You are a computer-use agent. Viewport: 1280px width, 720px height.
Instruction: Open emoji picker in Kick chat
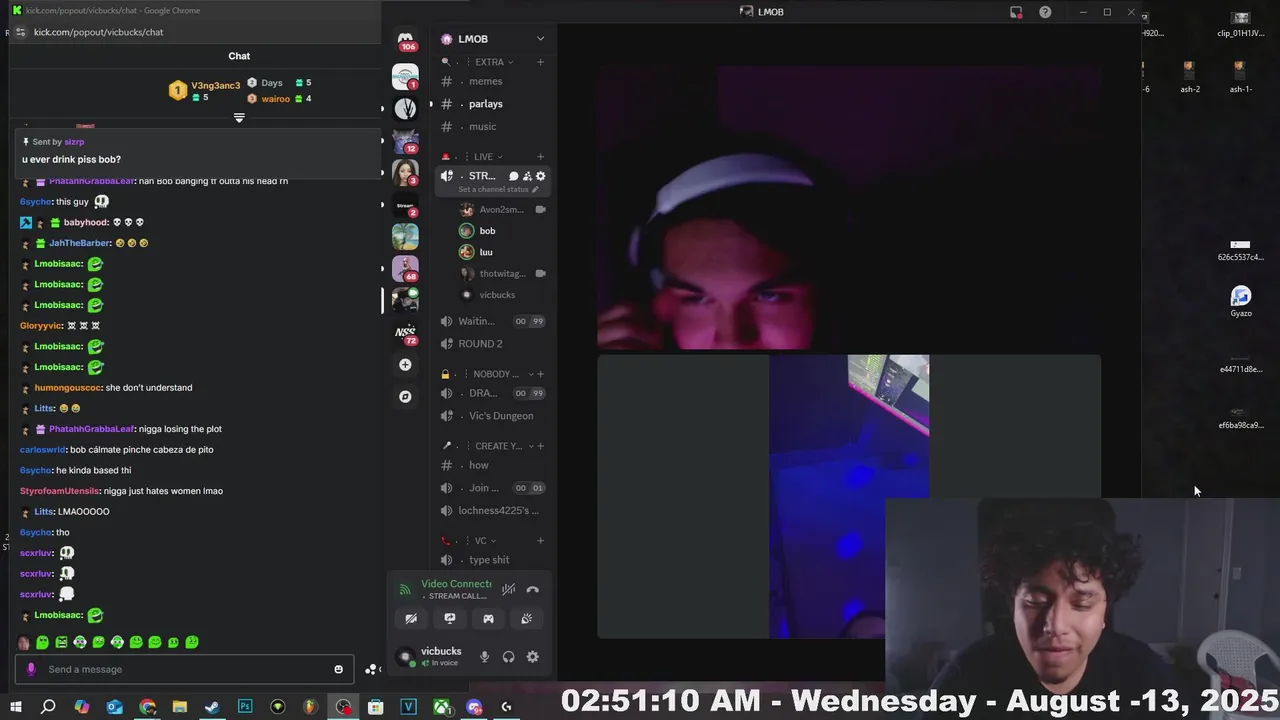tap(338, 670)
